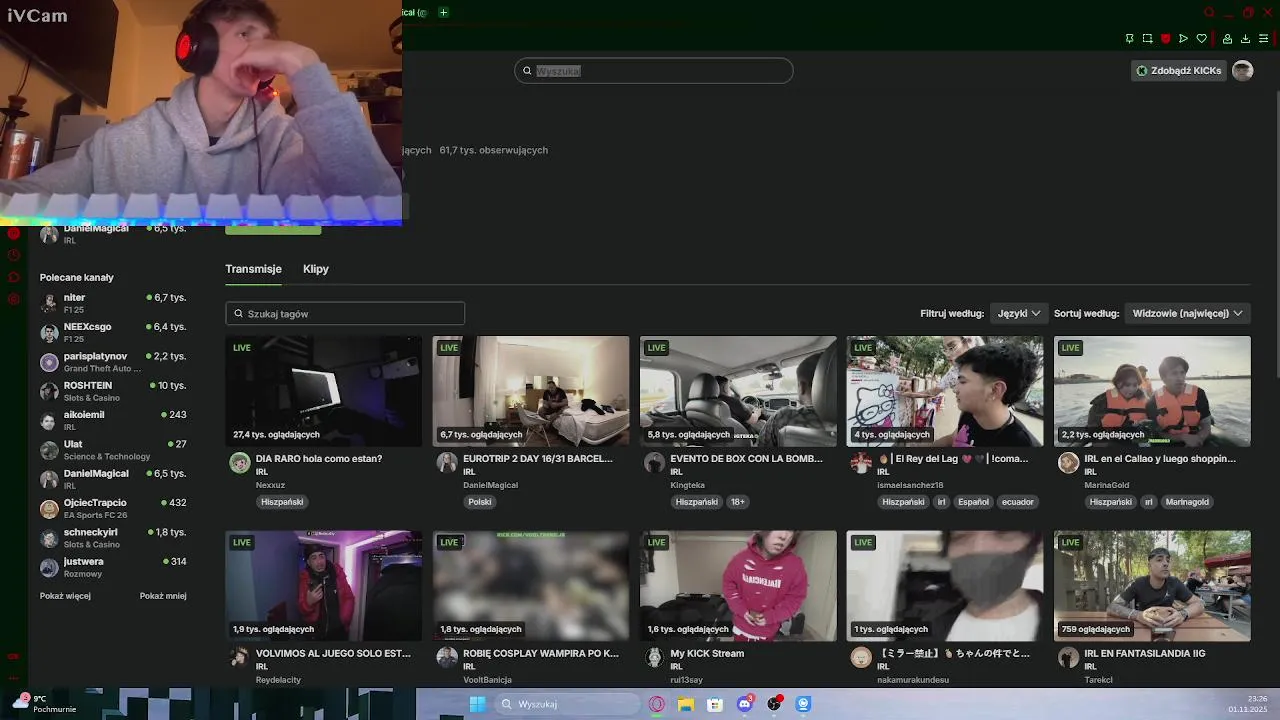Open the Widzowie (najwięcej) sort dropdown
Image resolution: width=1280 pixels, height=720 pixels.
pyautogui.click(x=1187, y=313)
